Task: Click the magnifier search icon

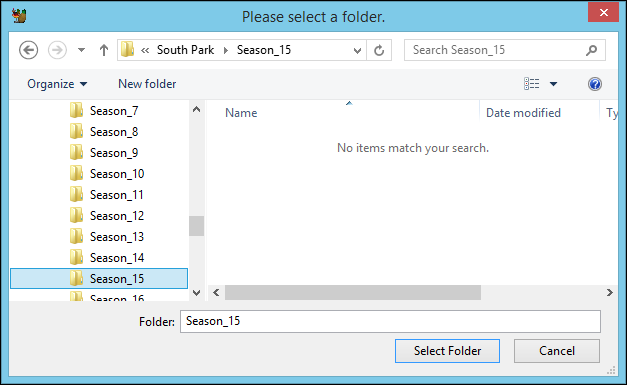Action: click(591, 50)
